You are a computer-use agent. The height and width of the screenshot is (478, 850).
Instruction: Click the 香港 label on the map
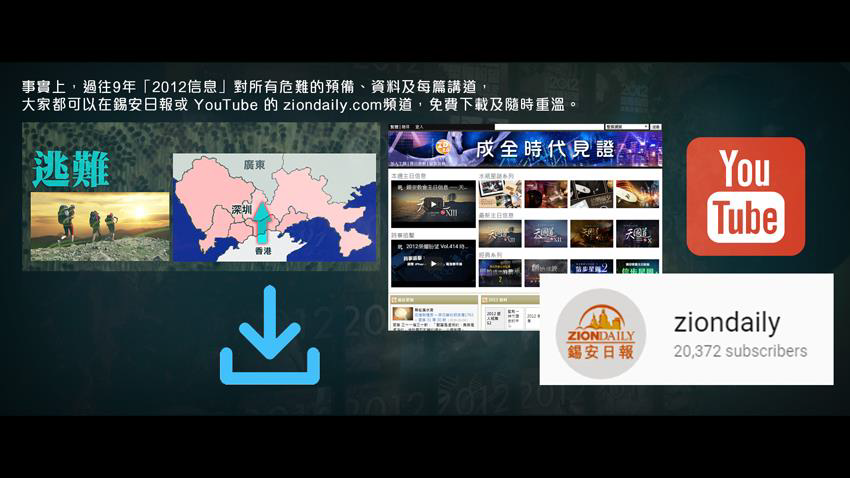(x=263, y=251)
